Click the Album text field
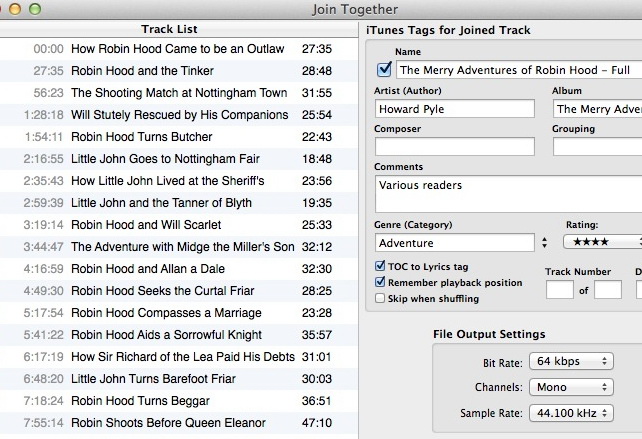The image size is (642, 439). (x=596, y=108)
